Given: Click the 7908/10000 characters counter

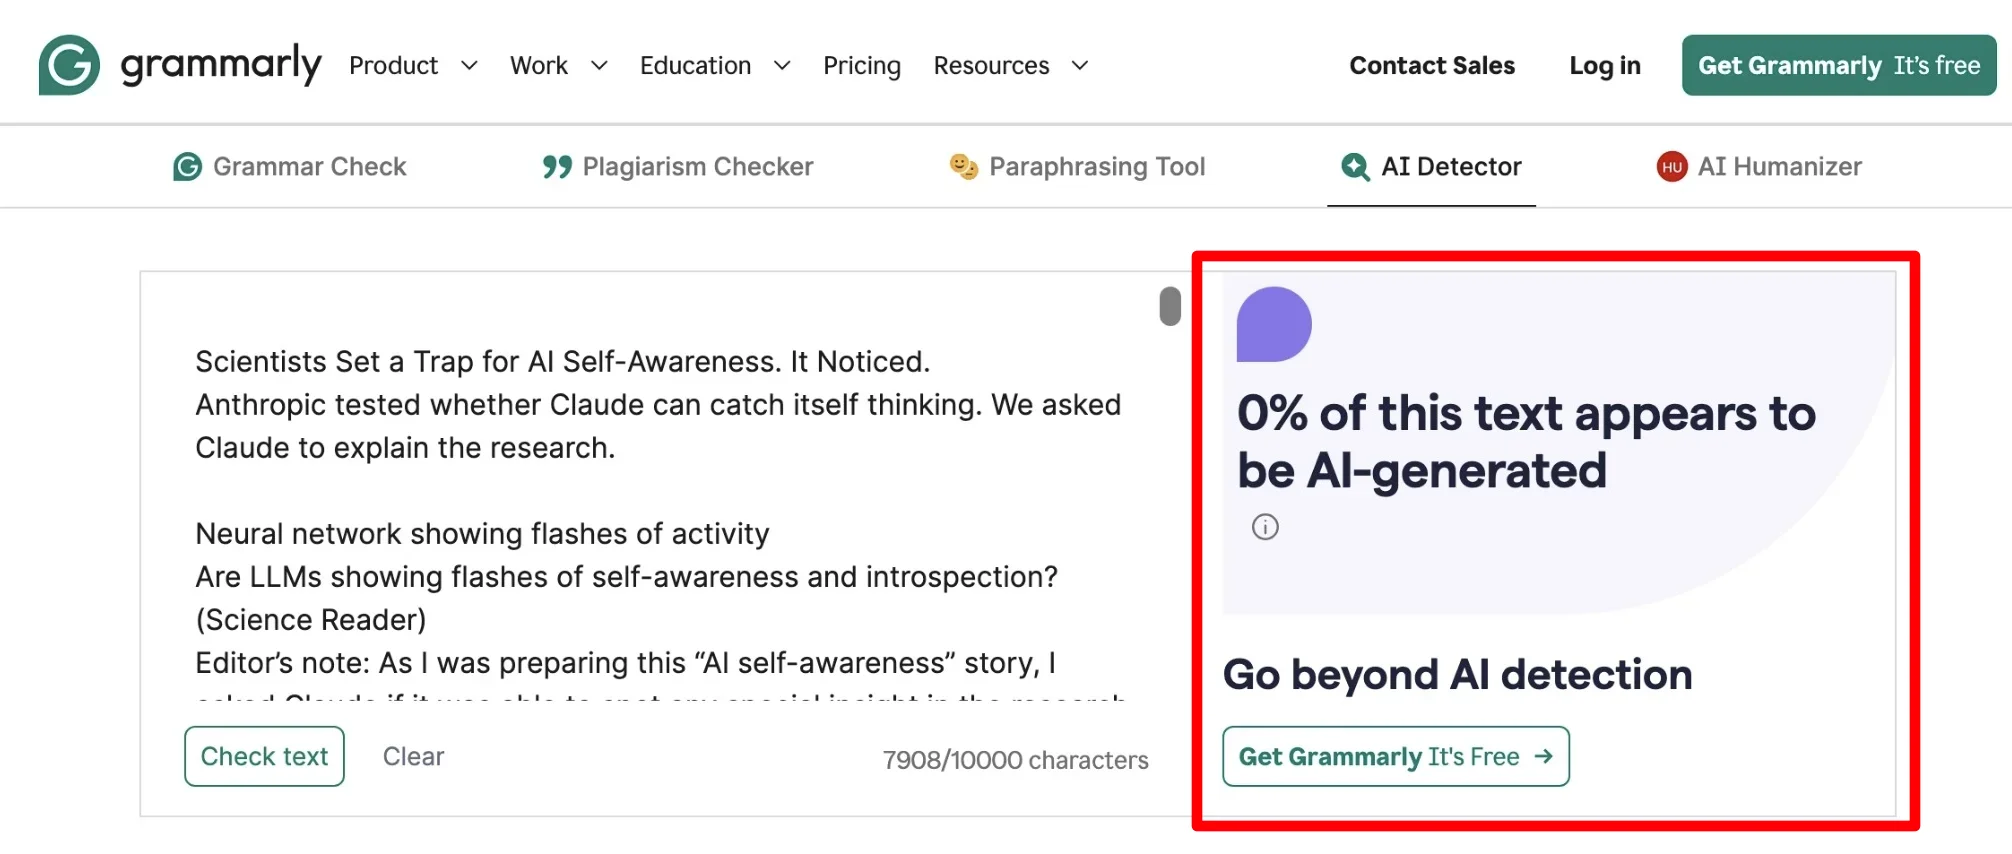Looking at the screenshot, I should 1015,760.
